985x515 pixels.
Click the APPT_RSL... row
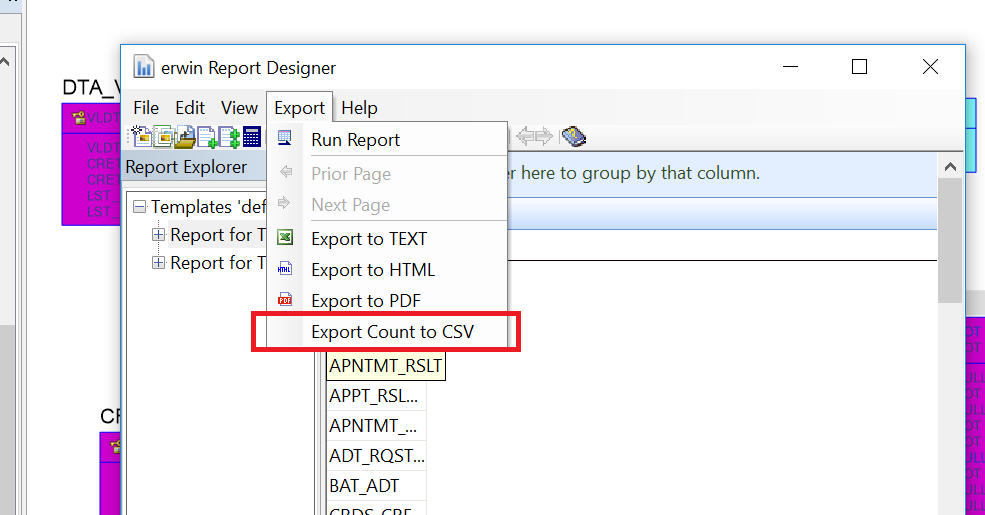point(376,396)
